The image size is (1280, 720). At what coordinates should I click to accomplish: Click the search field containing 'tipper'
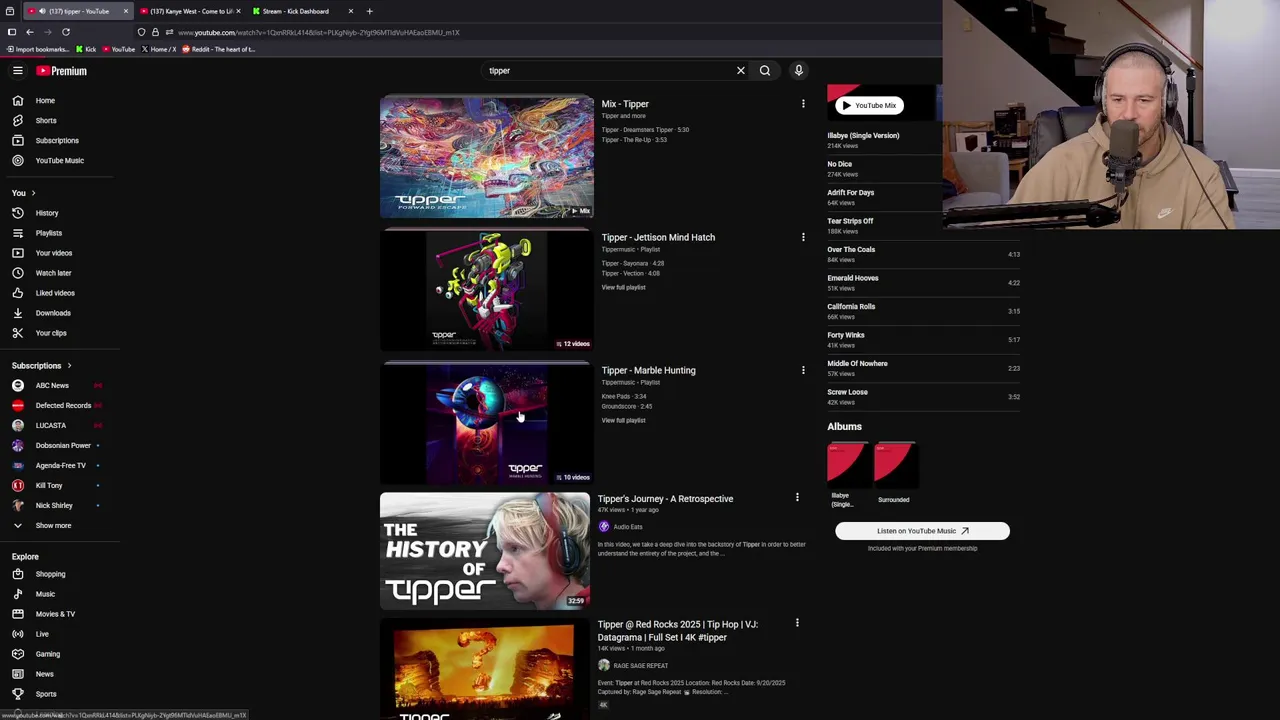point(610,71)
